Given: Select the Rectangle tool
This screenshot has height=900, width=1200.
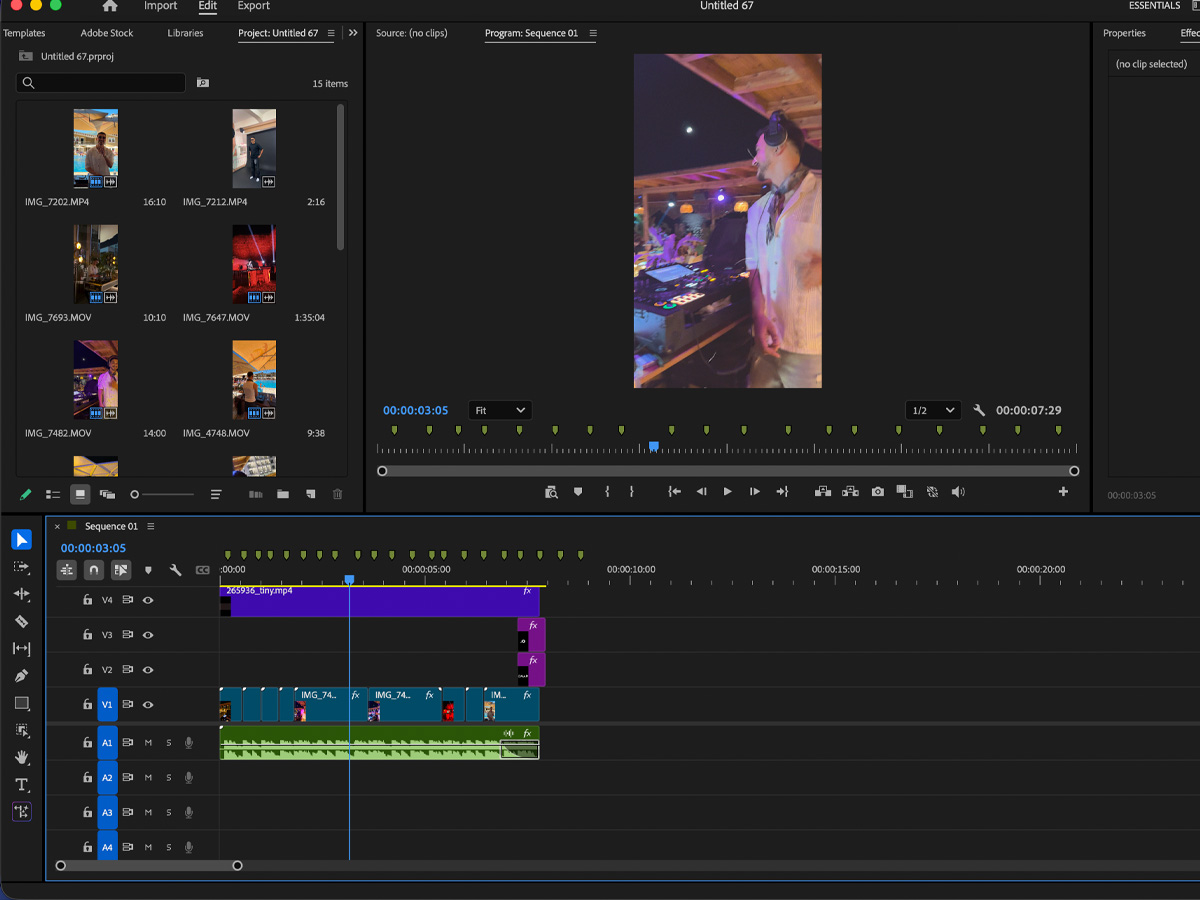Looking at the screenshot, I should tap(21, 703).
